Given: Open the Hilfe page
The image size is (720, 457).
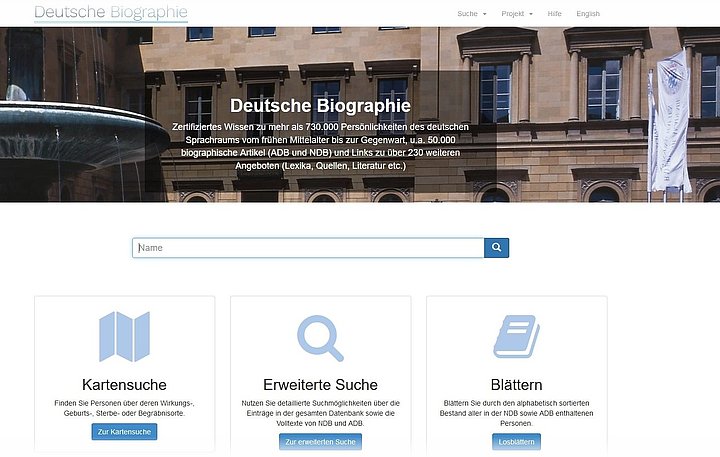Looking at the screenshot, I should point(554,14).
